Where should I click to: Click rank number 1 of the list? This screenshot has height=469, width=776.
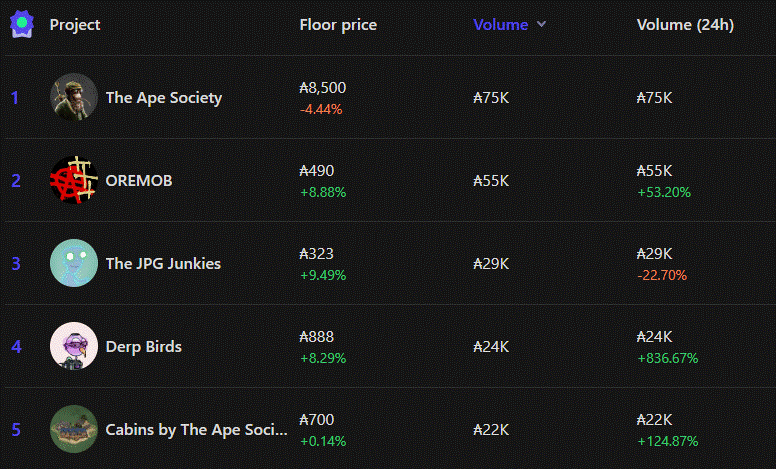pyautogui.click(x=15, y=98)
